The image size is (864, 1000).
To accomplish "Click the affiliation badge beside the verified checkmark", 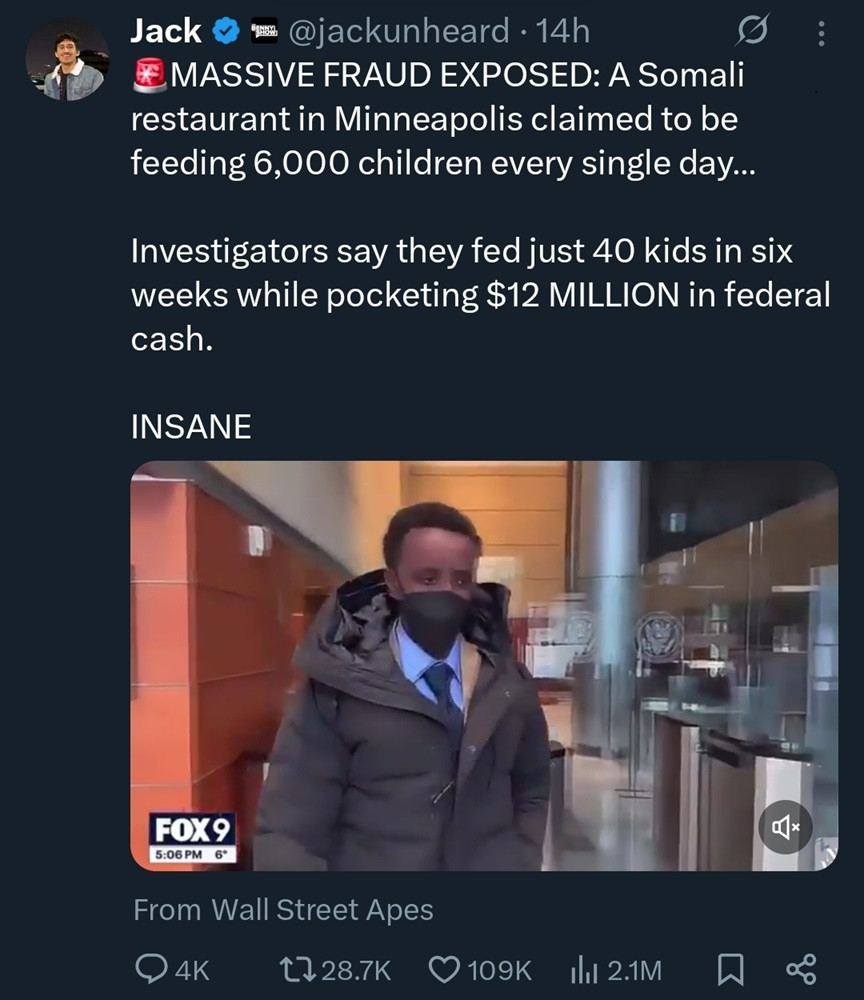I will coord(263,32).
